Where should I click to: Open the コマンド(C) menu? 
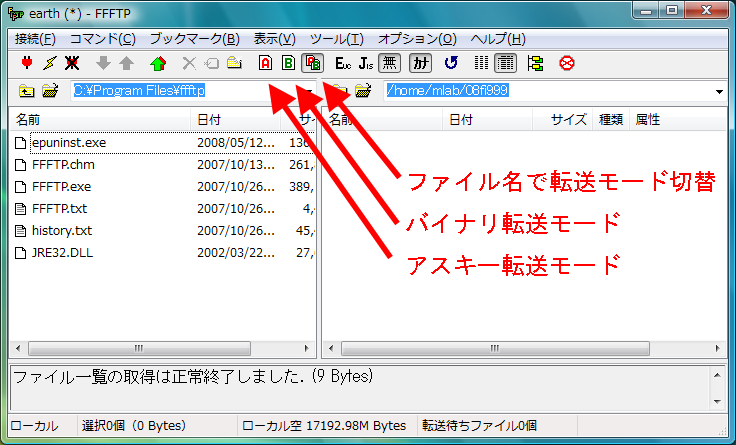(x=102, y=38)
